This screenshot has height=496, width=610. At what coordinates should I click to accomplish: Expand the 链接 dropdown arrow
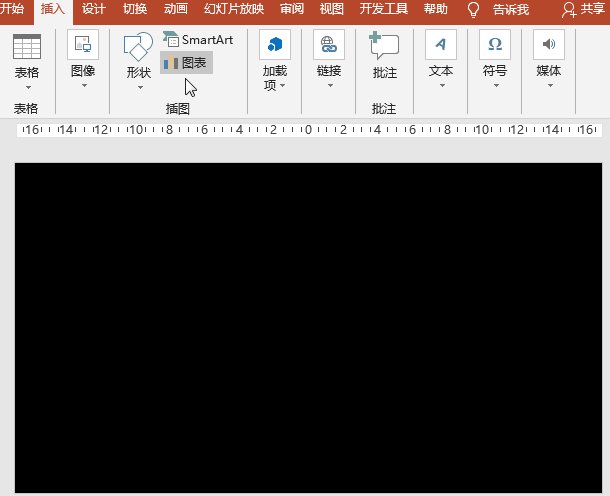[330, 86]
